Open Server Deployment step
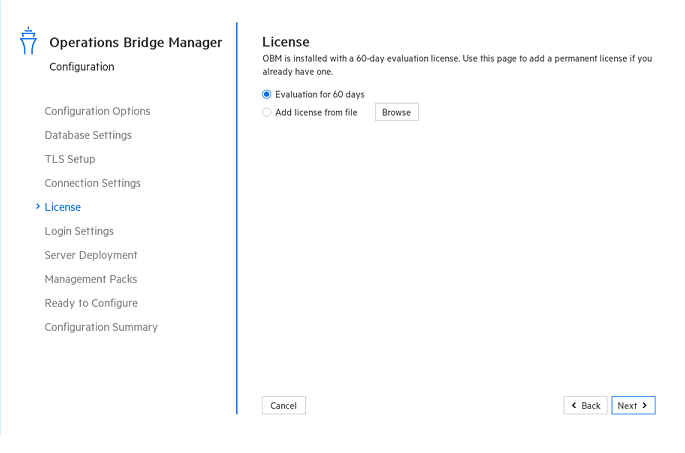 pyautogui.click(x=91, y=255)
